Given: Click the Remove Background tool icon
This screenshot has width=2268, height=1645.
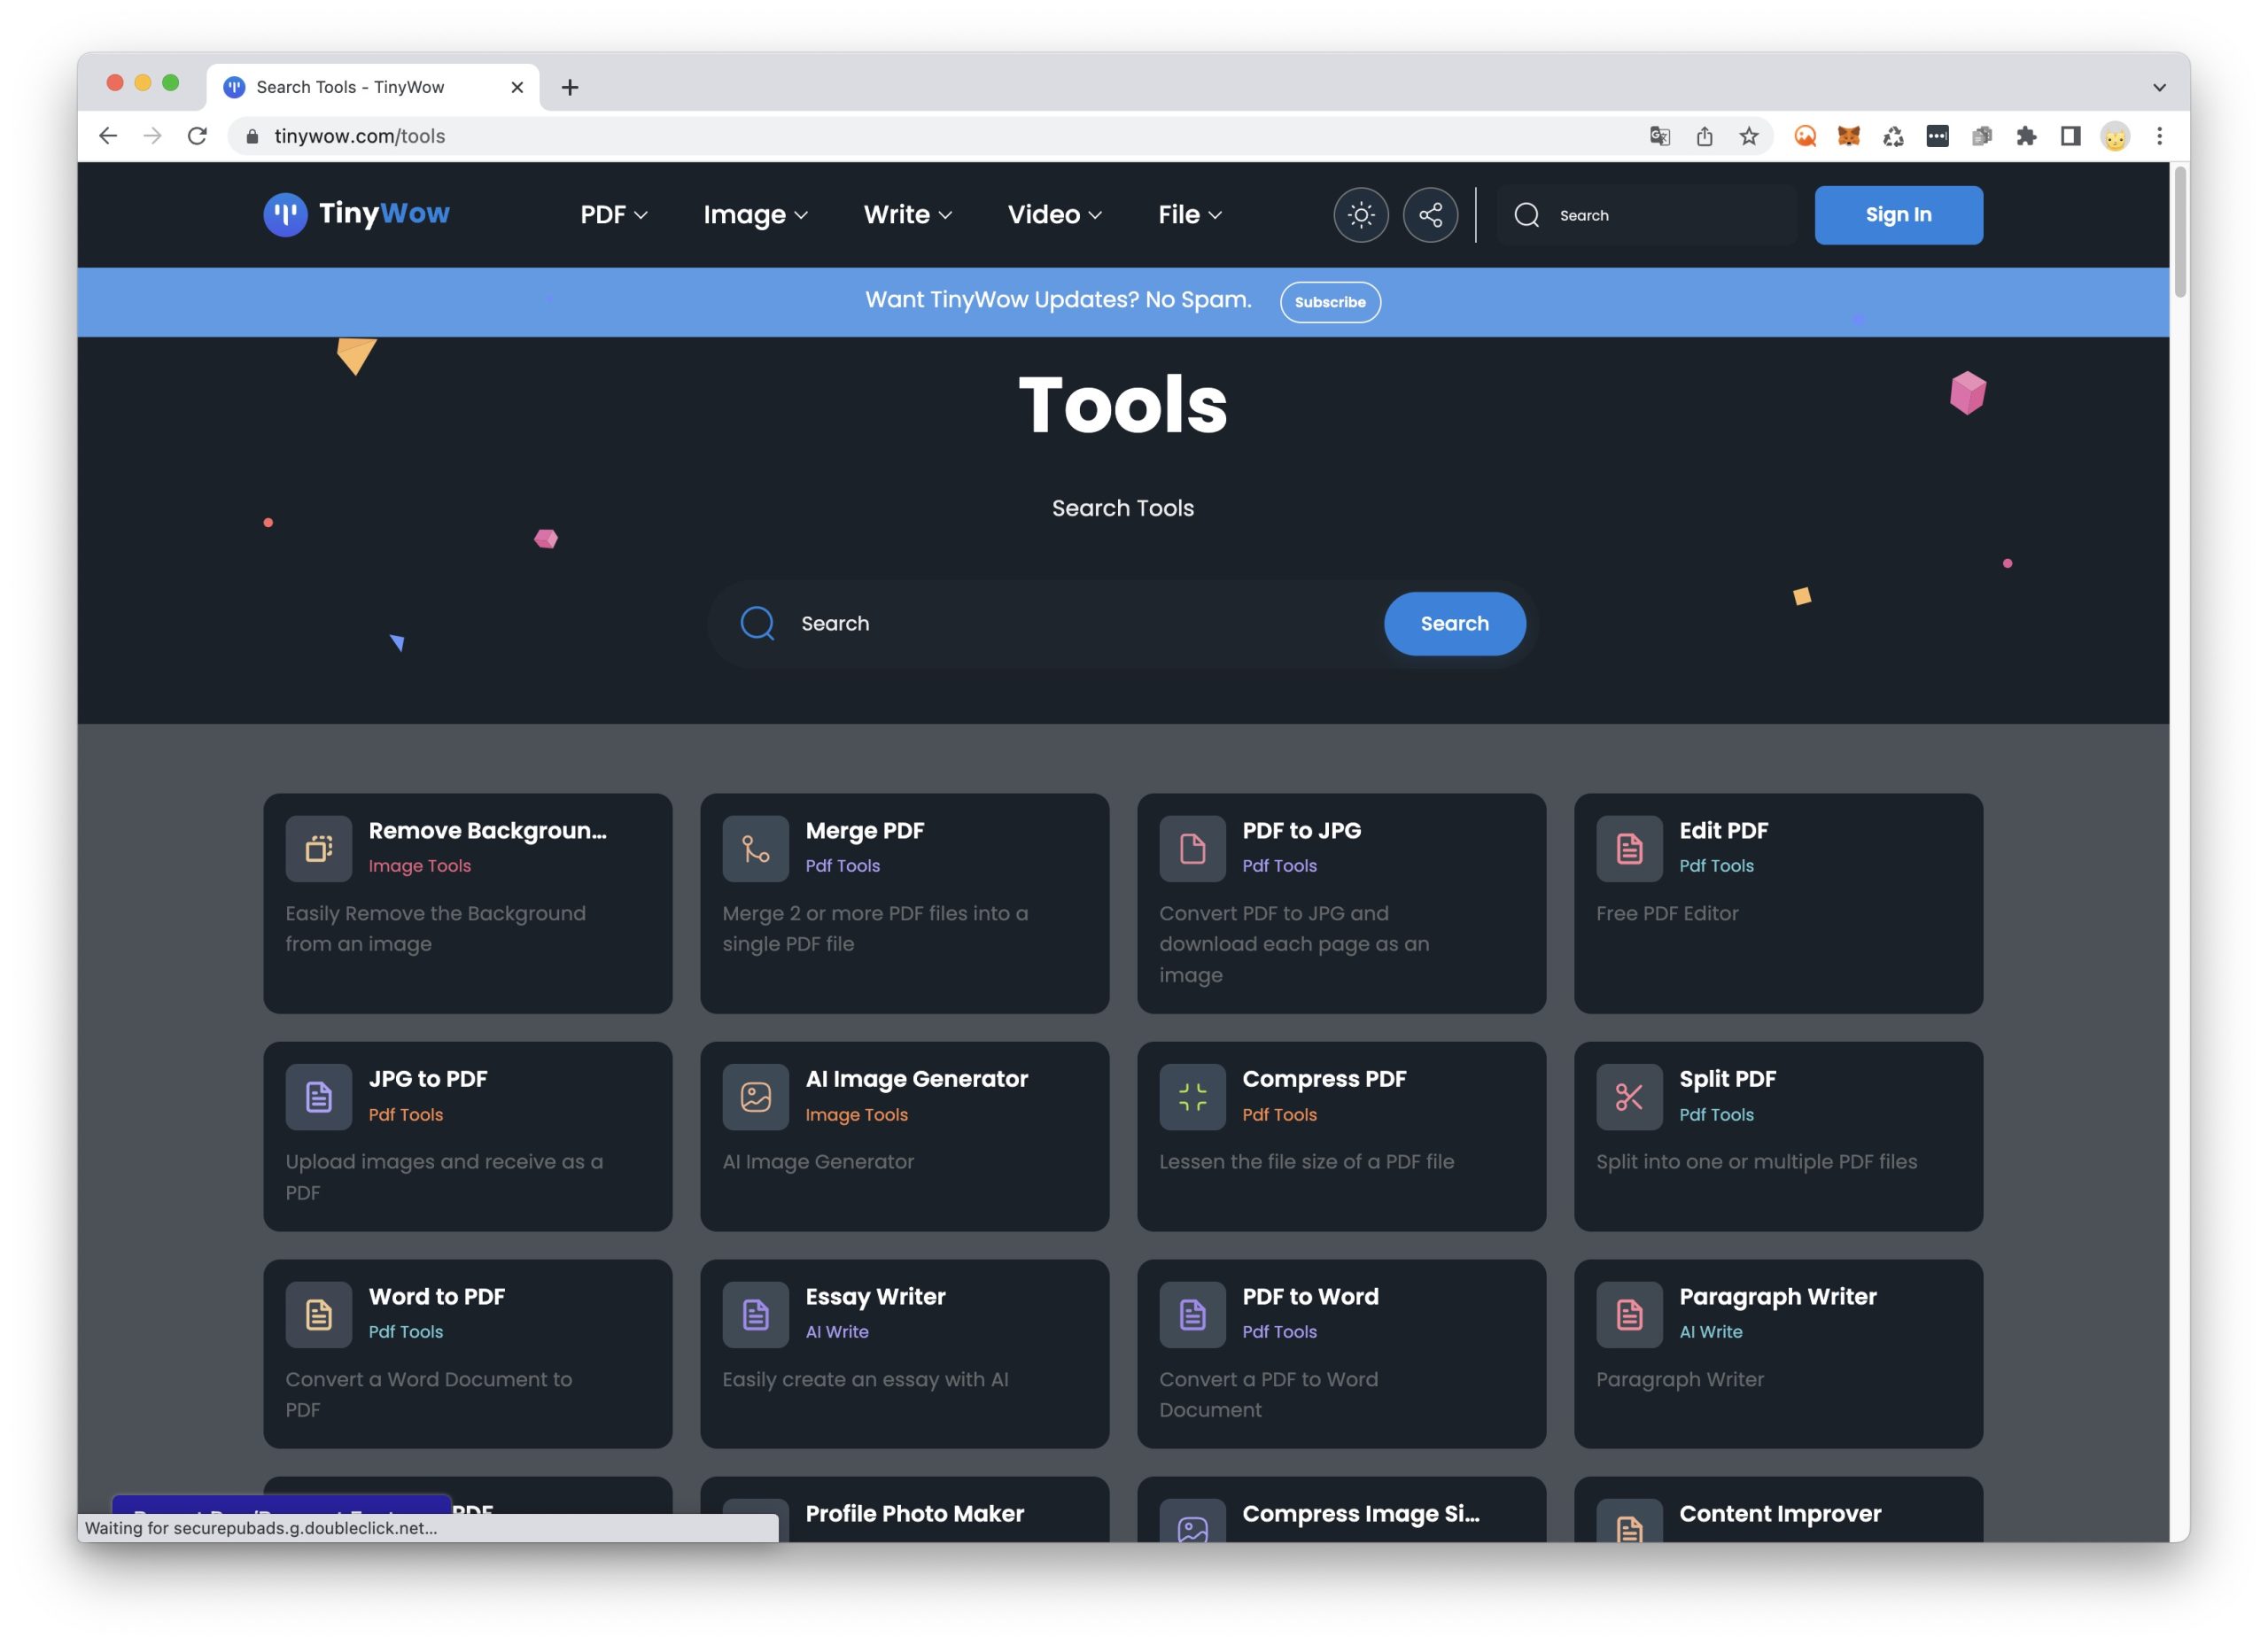Looking at the screenshot, I should [x=318, y=849].
